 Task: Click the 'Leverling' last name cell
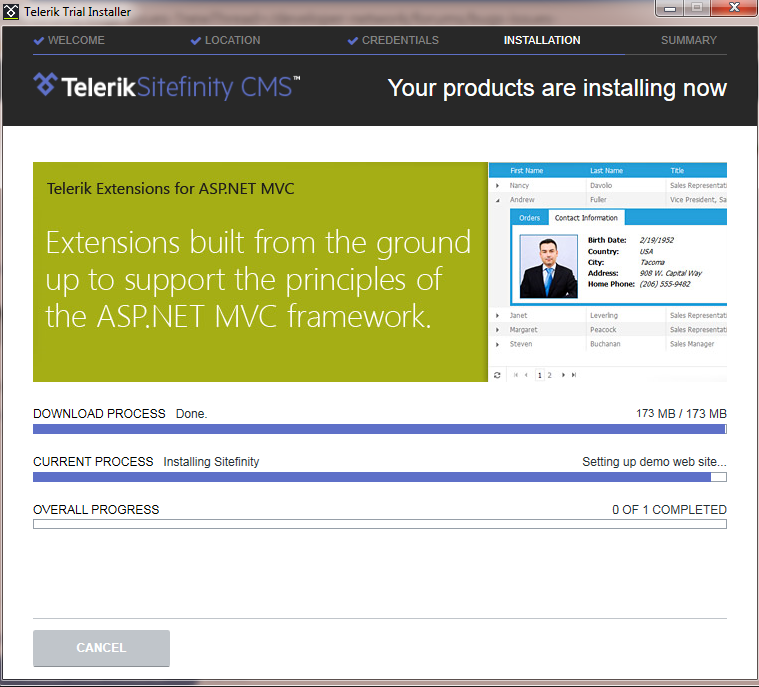pyautogui.click(x=604, y=316)
